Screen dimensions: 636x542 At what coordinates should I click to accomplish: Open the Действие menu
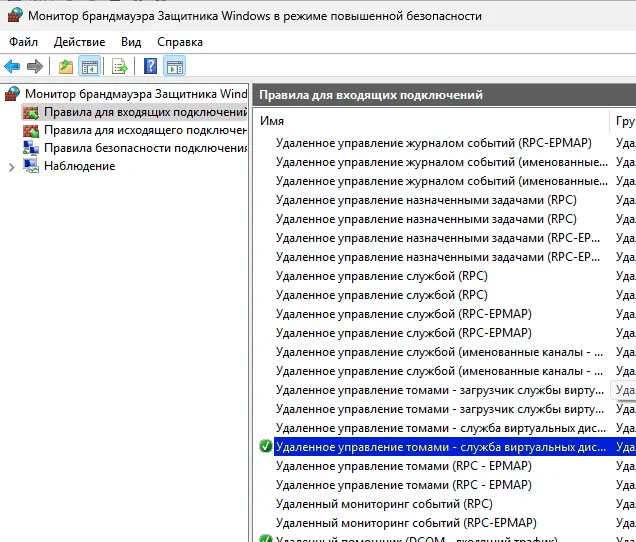(80, 42)
